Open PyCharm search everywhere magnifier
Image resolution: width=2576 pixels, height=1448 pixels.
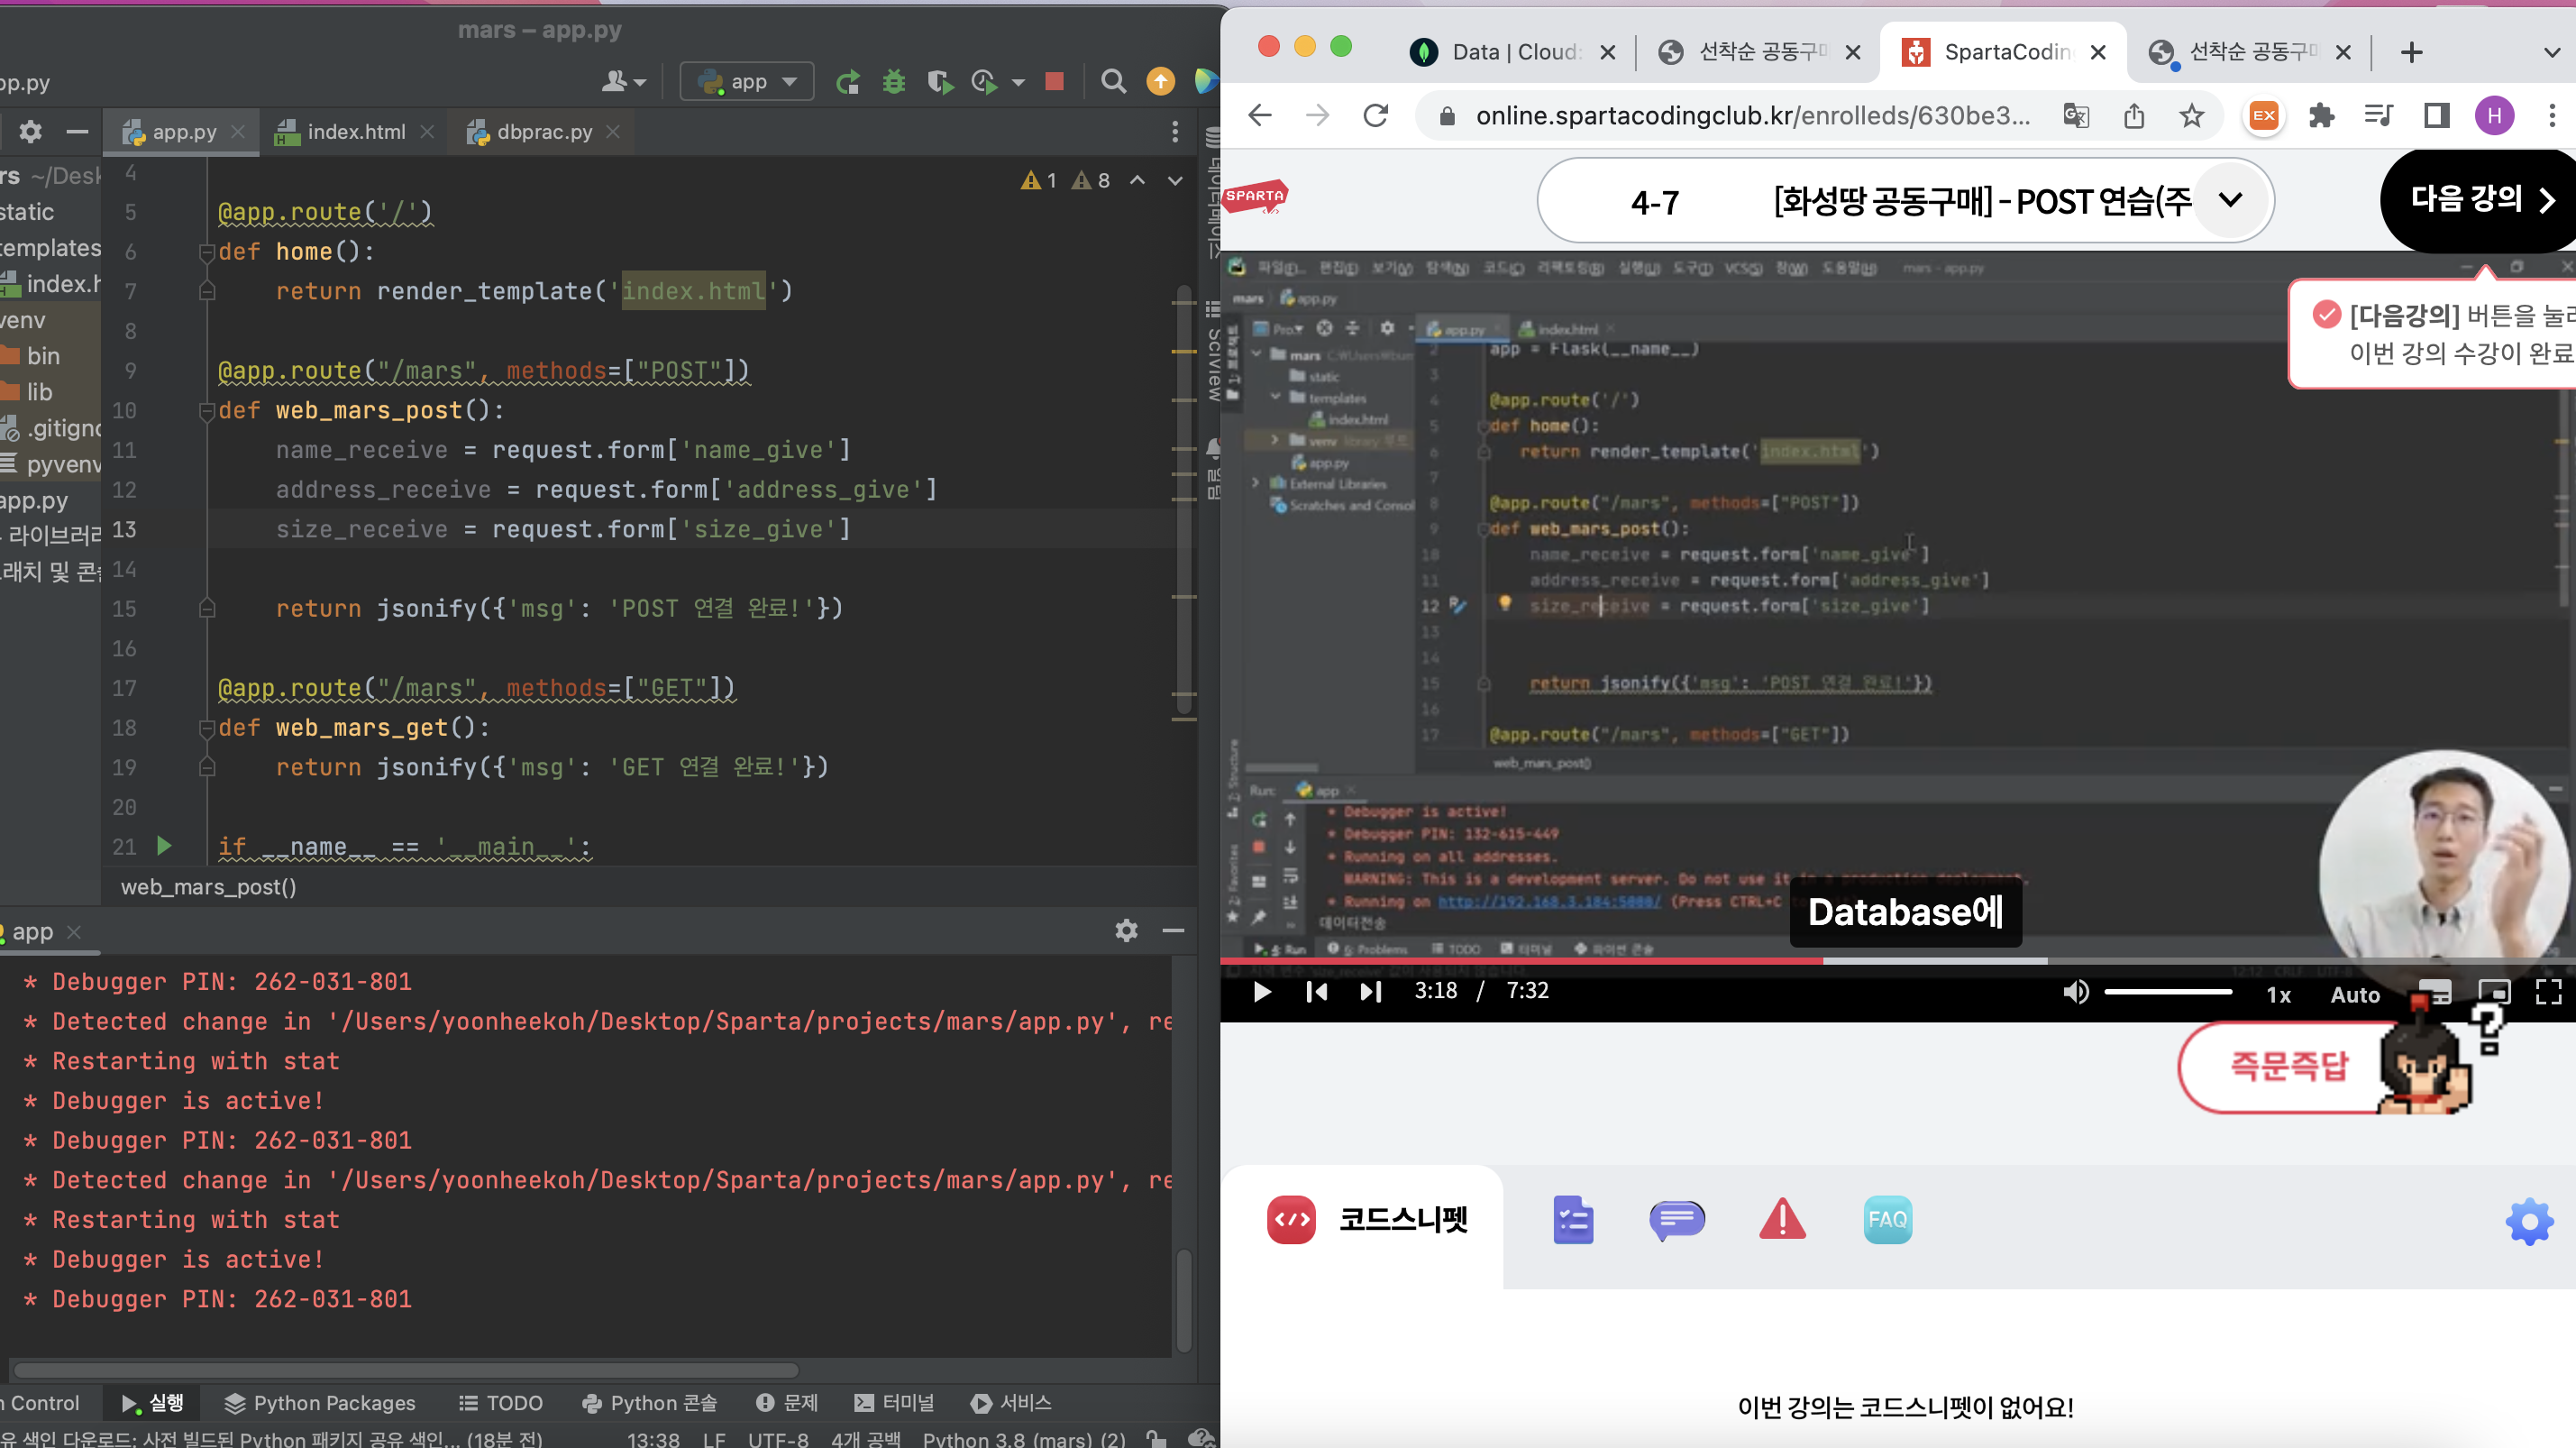1113,82
